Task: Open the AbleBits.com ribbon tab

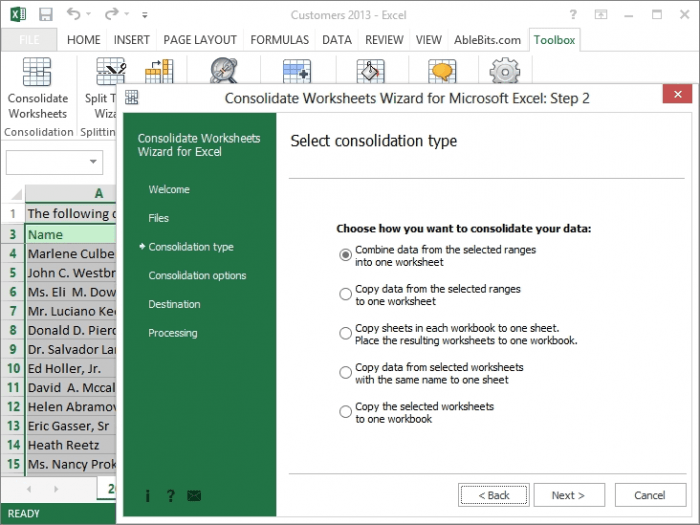Action: click(485, 40)
